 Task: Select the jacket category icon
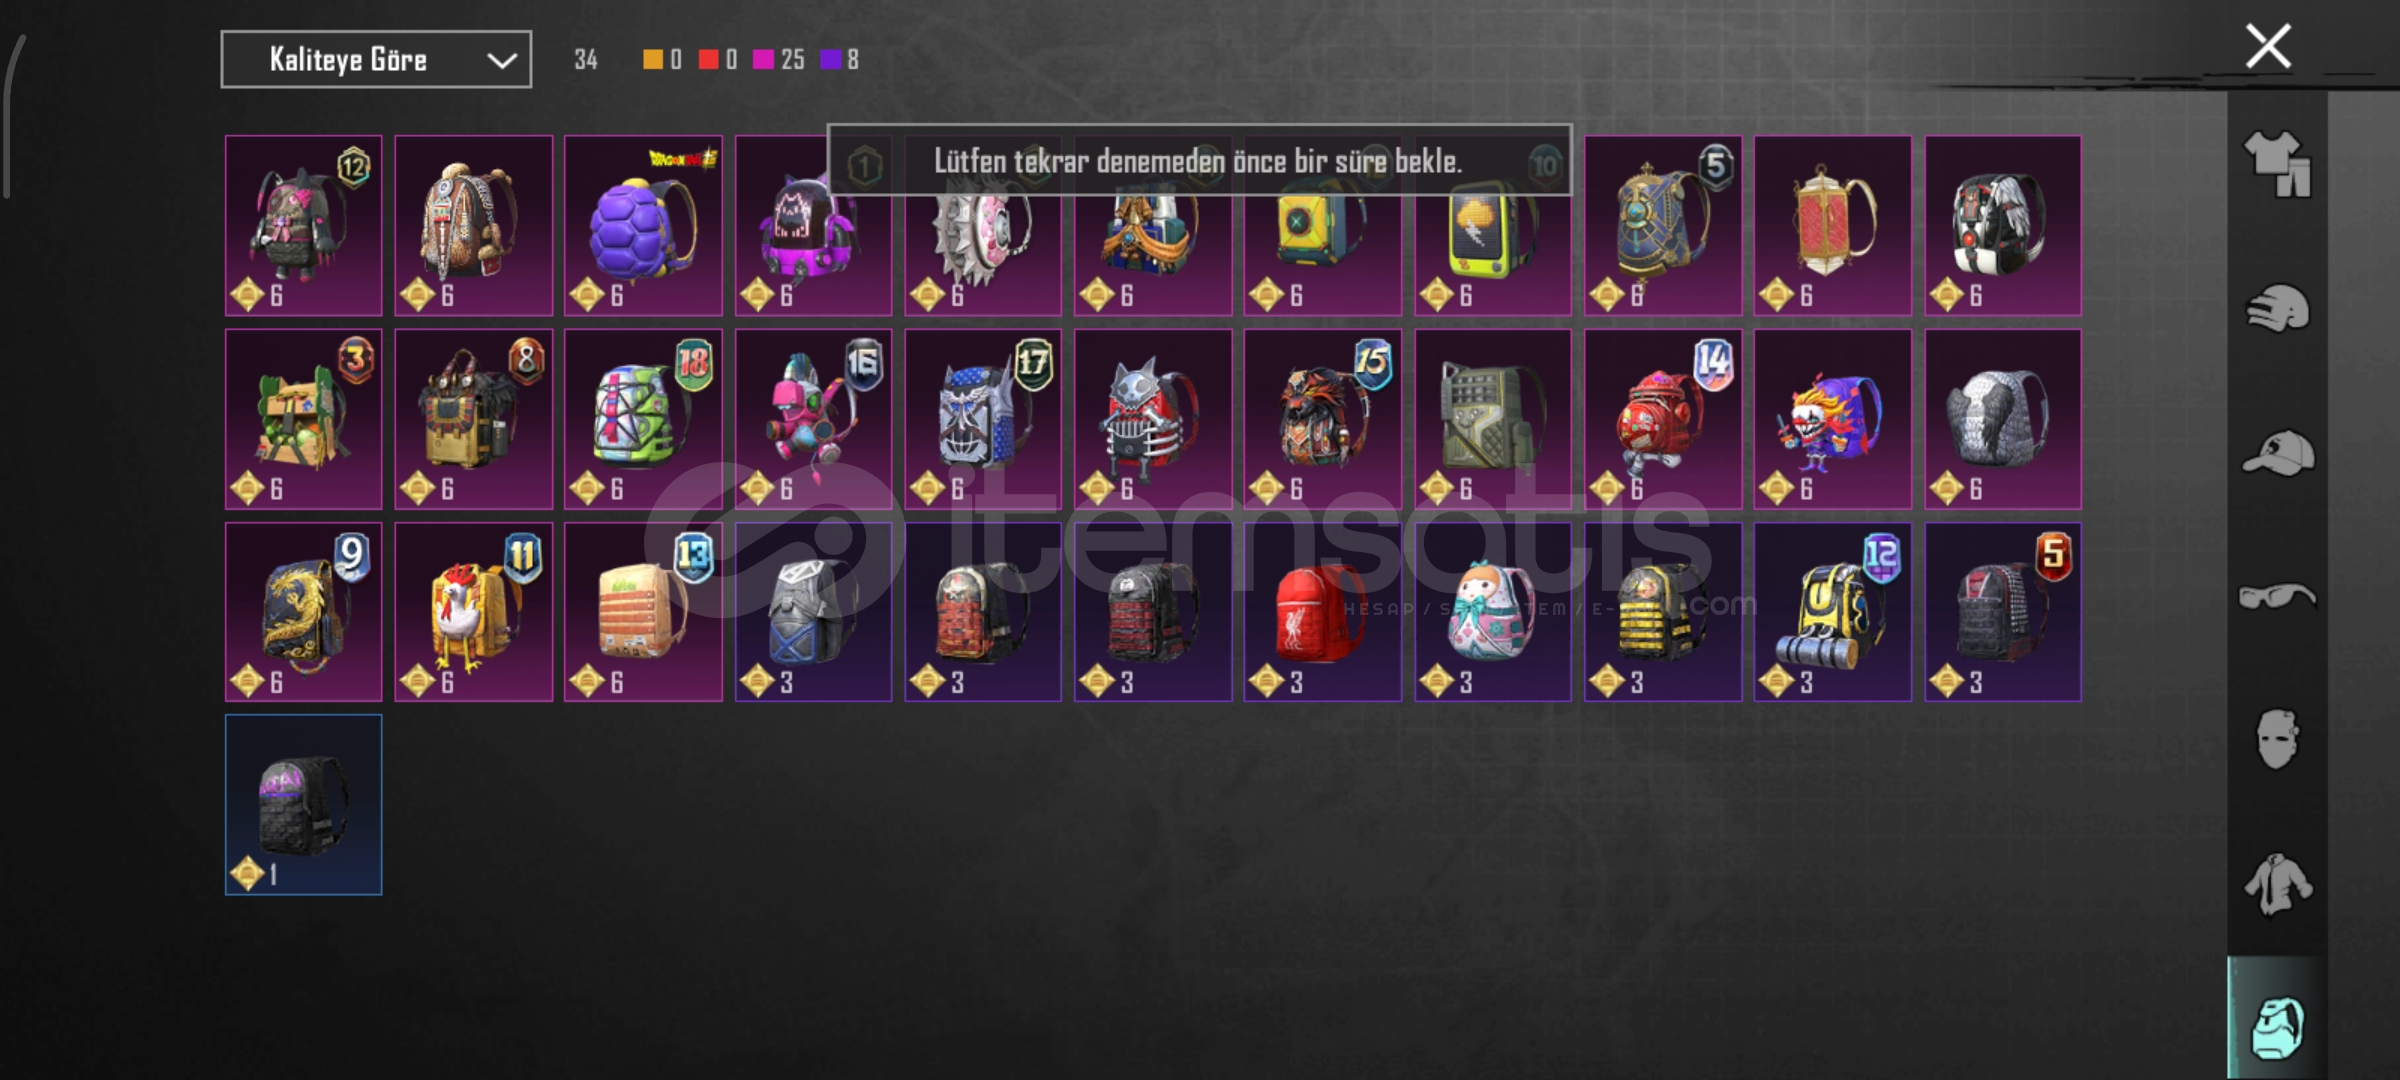click(2277, 885)
